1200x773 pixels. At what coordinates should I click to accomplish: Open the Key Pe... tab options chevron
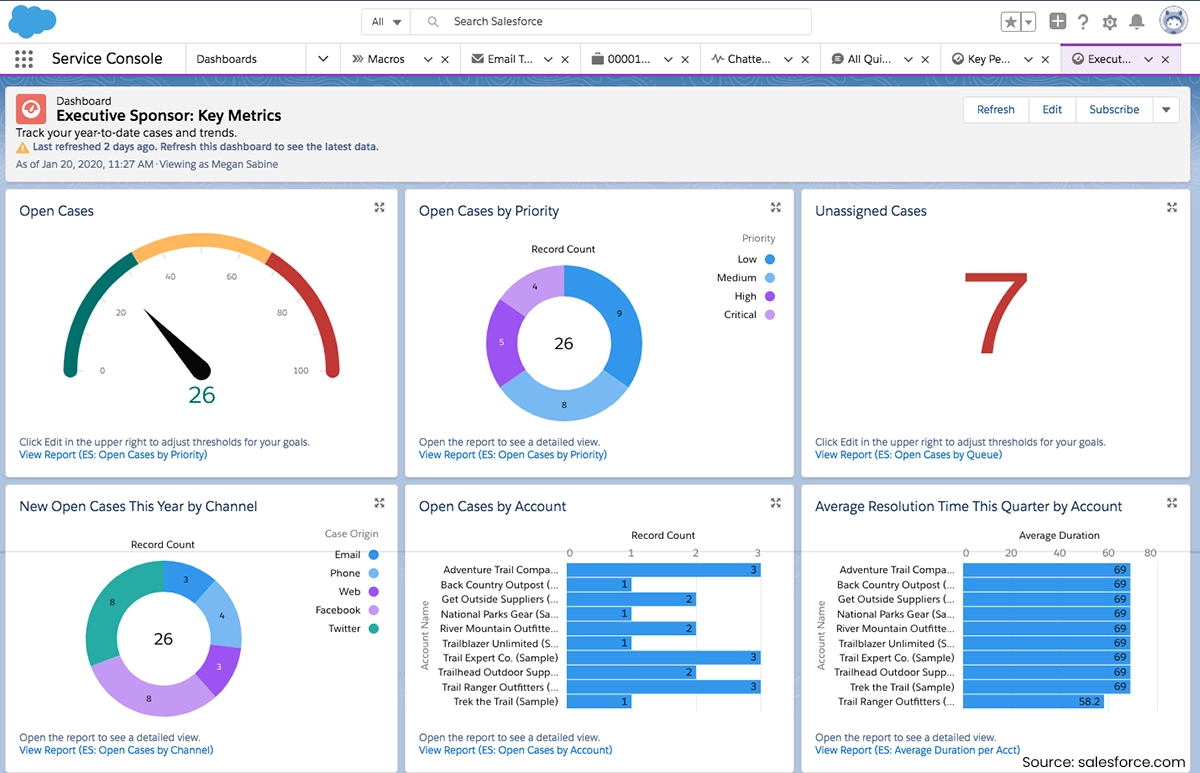coord(1028,59)
